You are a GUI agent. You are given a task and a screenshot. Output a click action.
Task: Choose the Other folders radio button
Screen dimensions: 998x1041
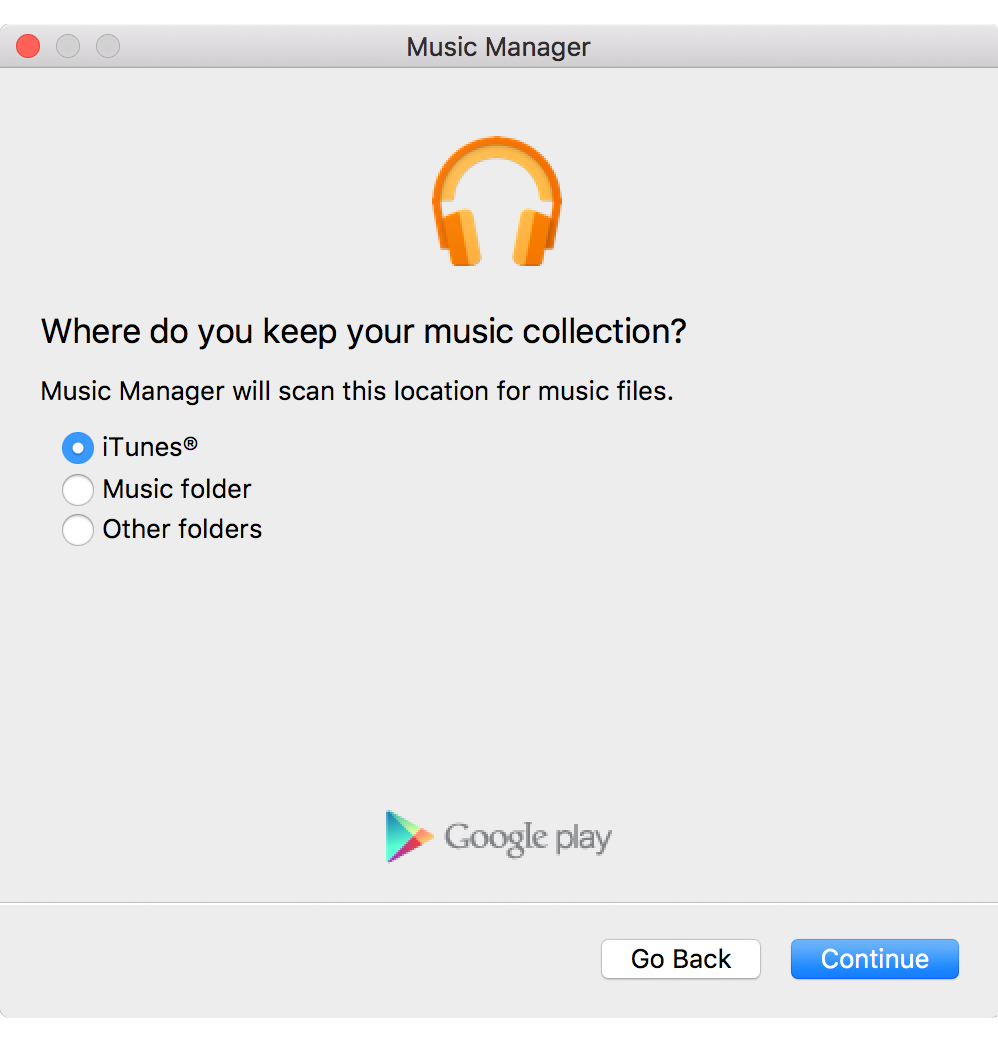tap(78, 530)
